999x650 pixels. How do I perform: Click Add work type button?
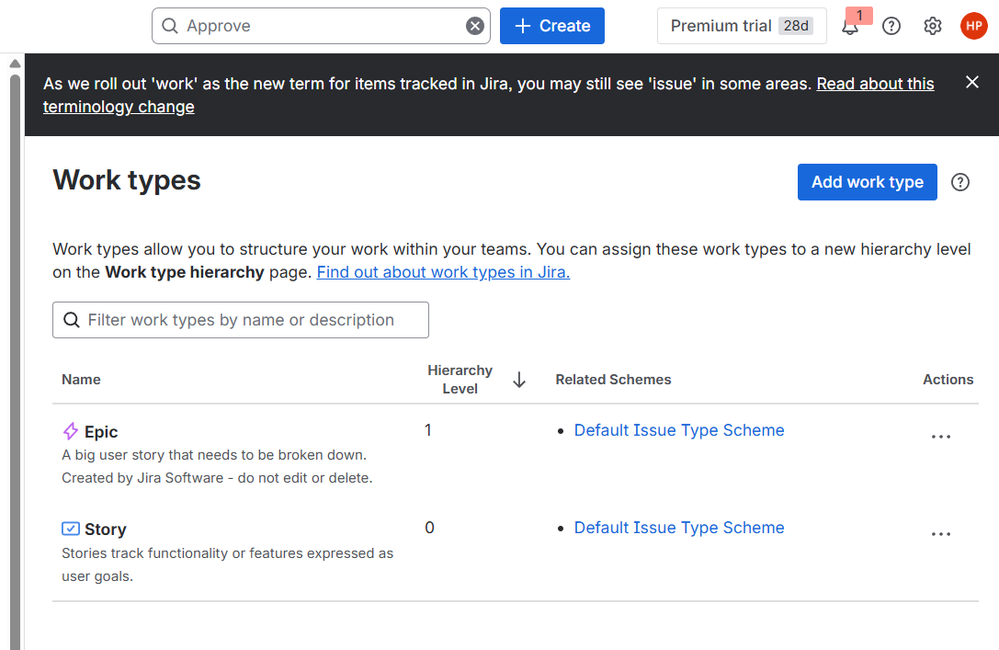867,182
